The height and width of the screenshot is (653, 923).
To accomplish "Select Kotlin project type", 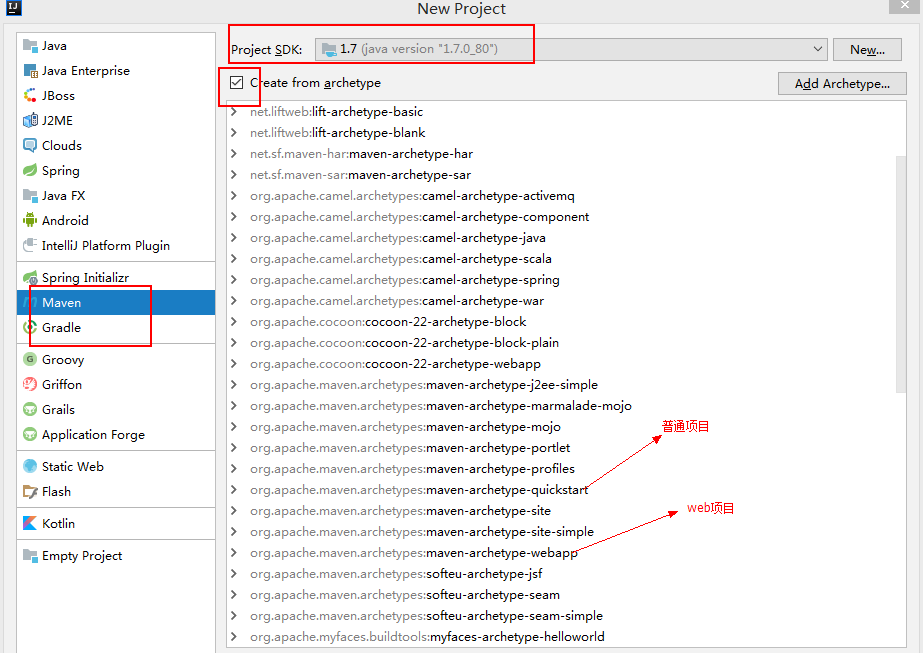I will pyautogui.click(x=116, y=523).
